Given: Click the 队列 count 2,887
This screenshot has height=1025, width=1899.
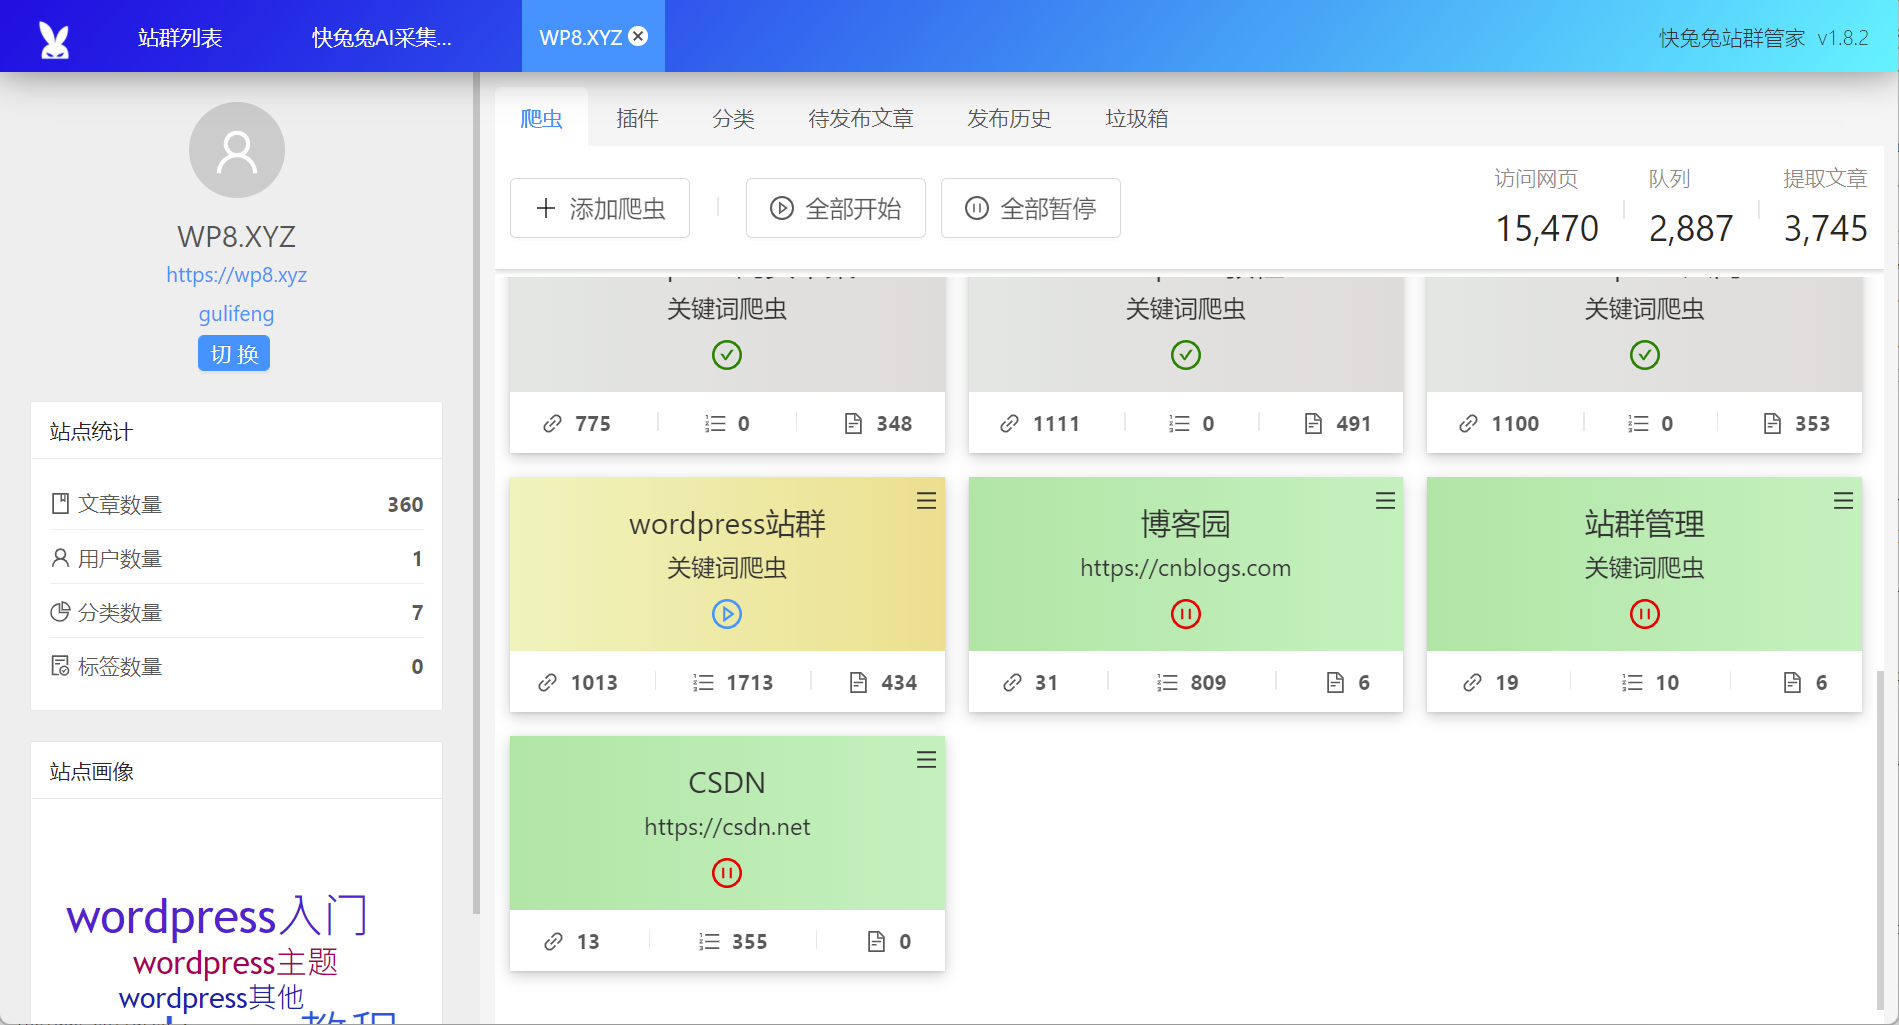Looking at the screenshot, I should coord(1691,228).
